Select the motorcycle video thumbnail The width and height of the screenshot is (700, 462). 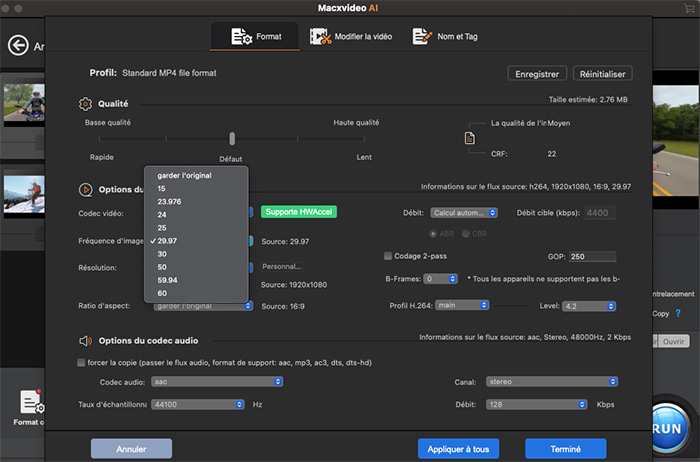(24, 103)
